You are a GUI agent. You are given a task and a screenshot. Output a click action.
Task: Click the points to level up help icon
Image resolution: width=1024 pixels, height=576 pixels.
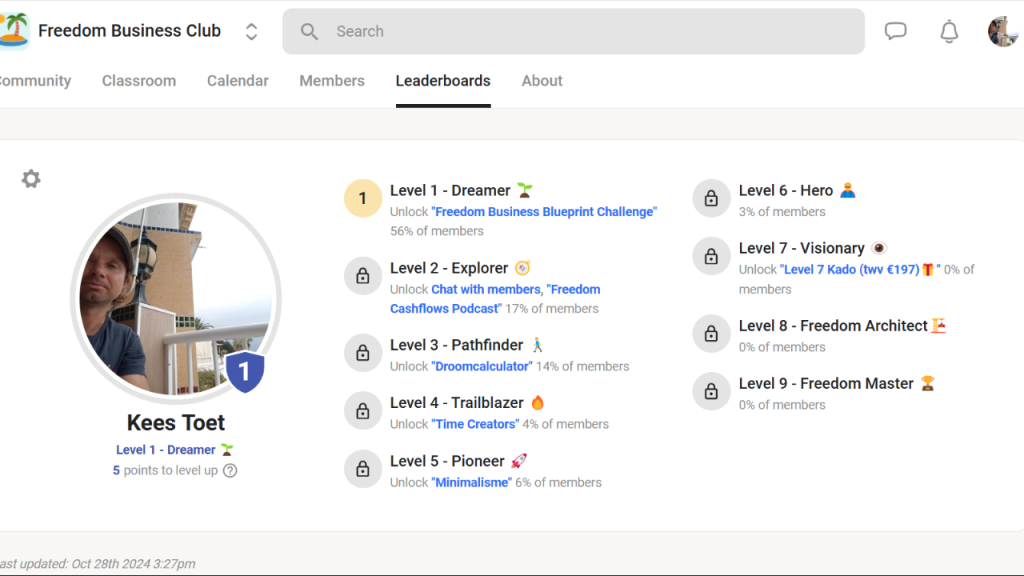click(230, 471)
